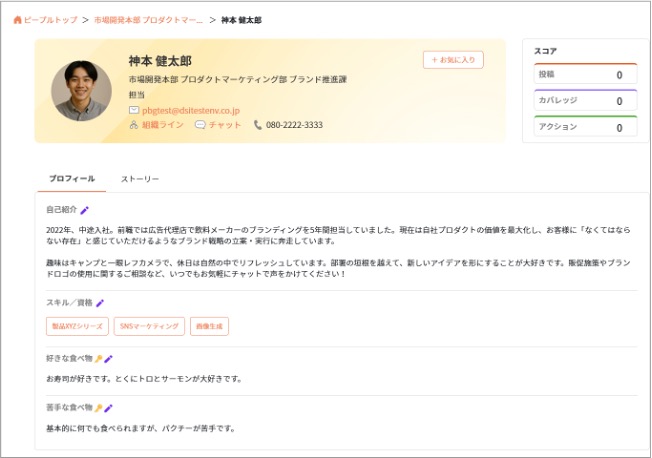Click key icon next to 苦手な食べ物

[99, 408]
